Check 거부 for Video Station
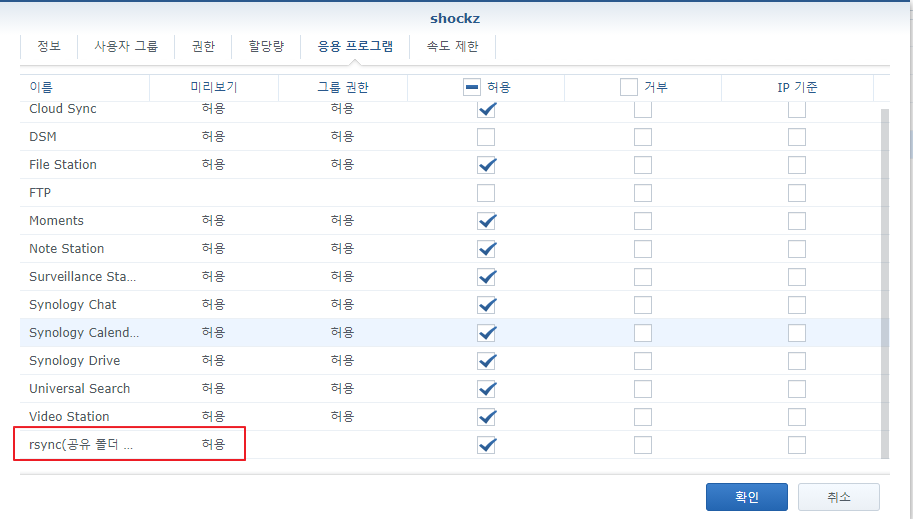The width and height of the screenshot is (913, 519). (643, 417)
